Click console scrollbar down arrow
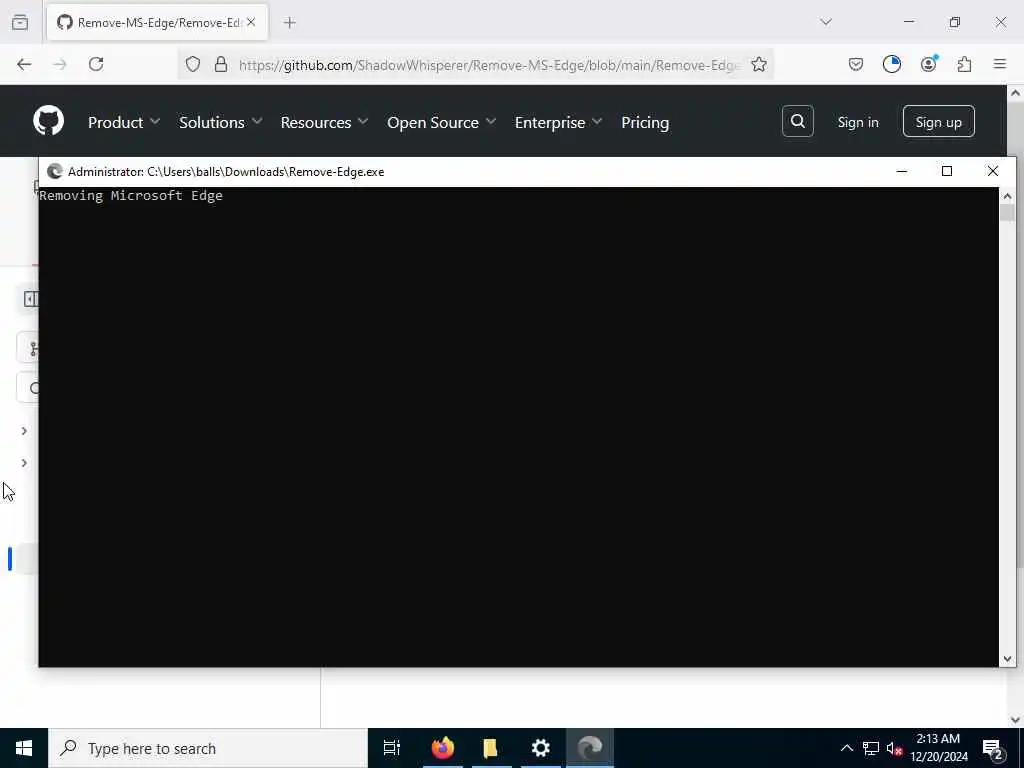 1007,659
